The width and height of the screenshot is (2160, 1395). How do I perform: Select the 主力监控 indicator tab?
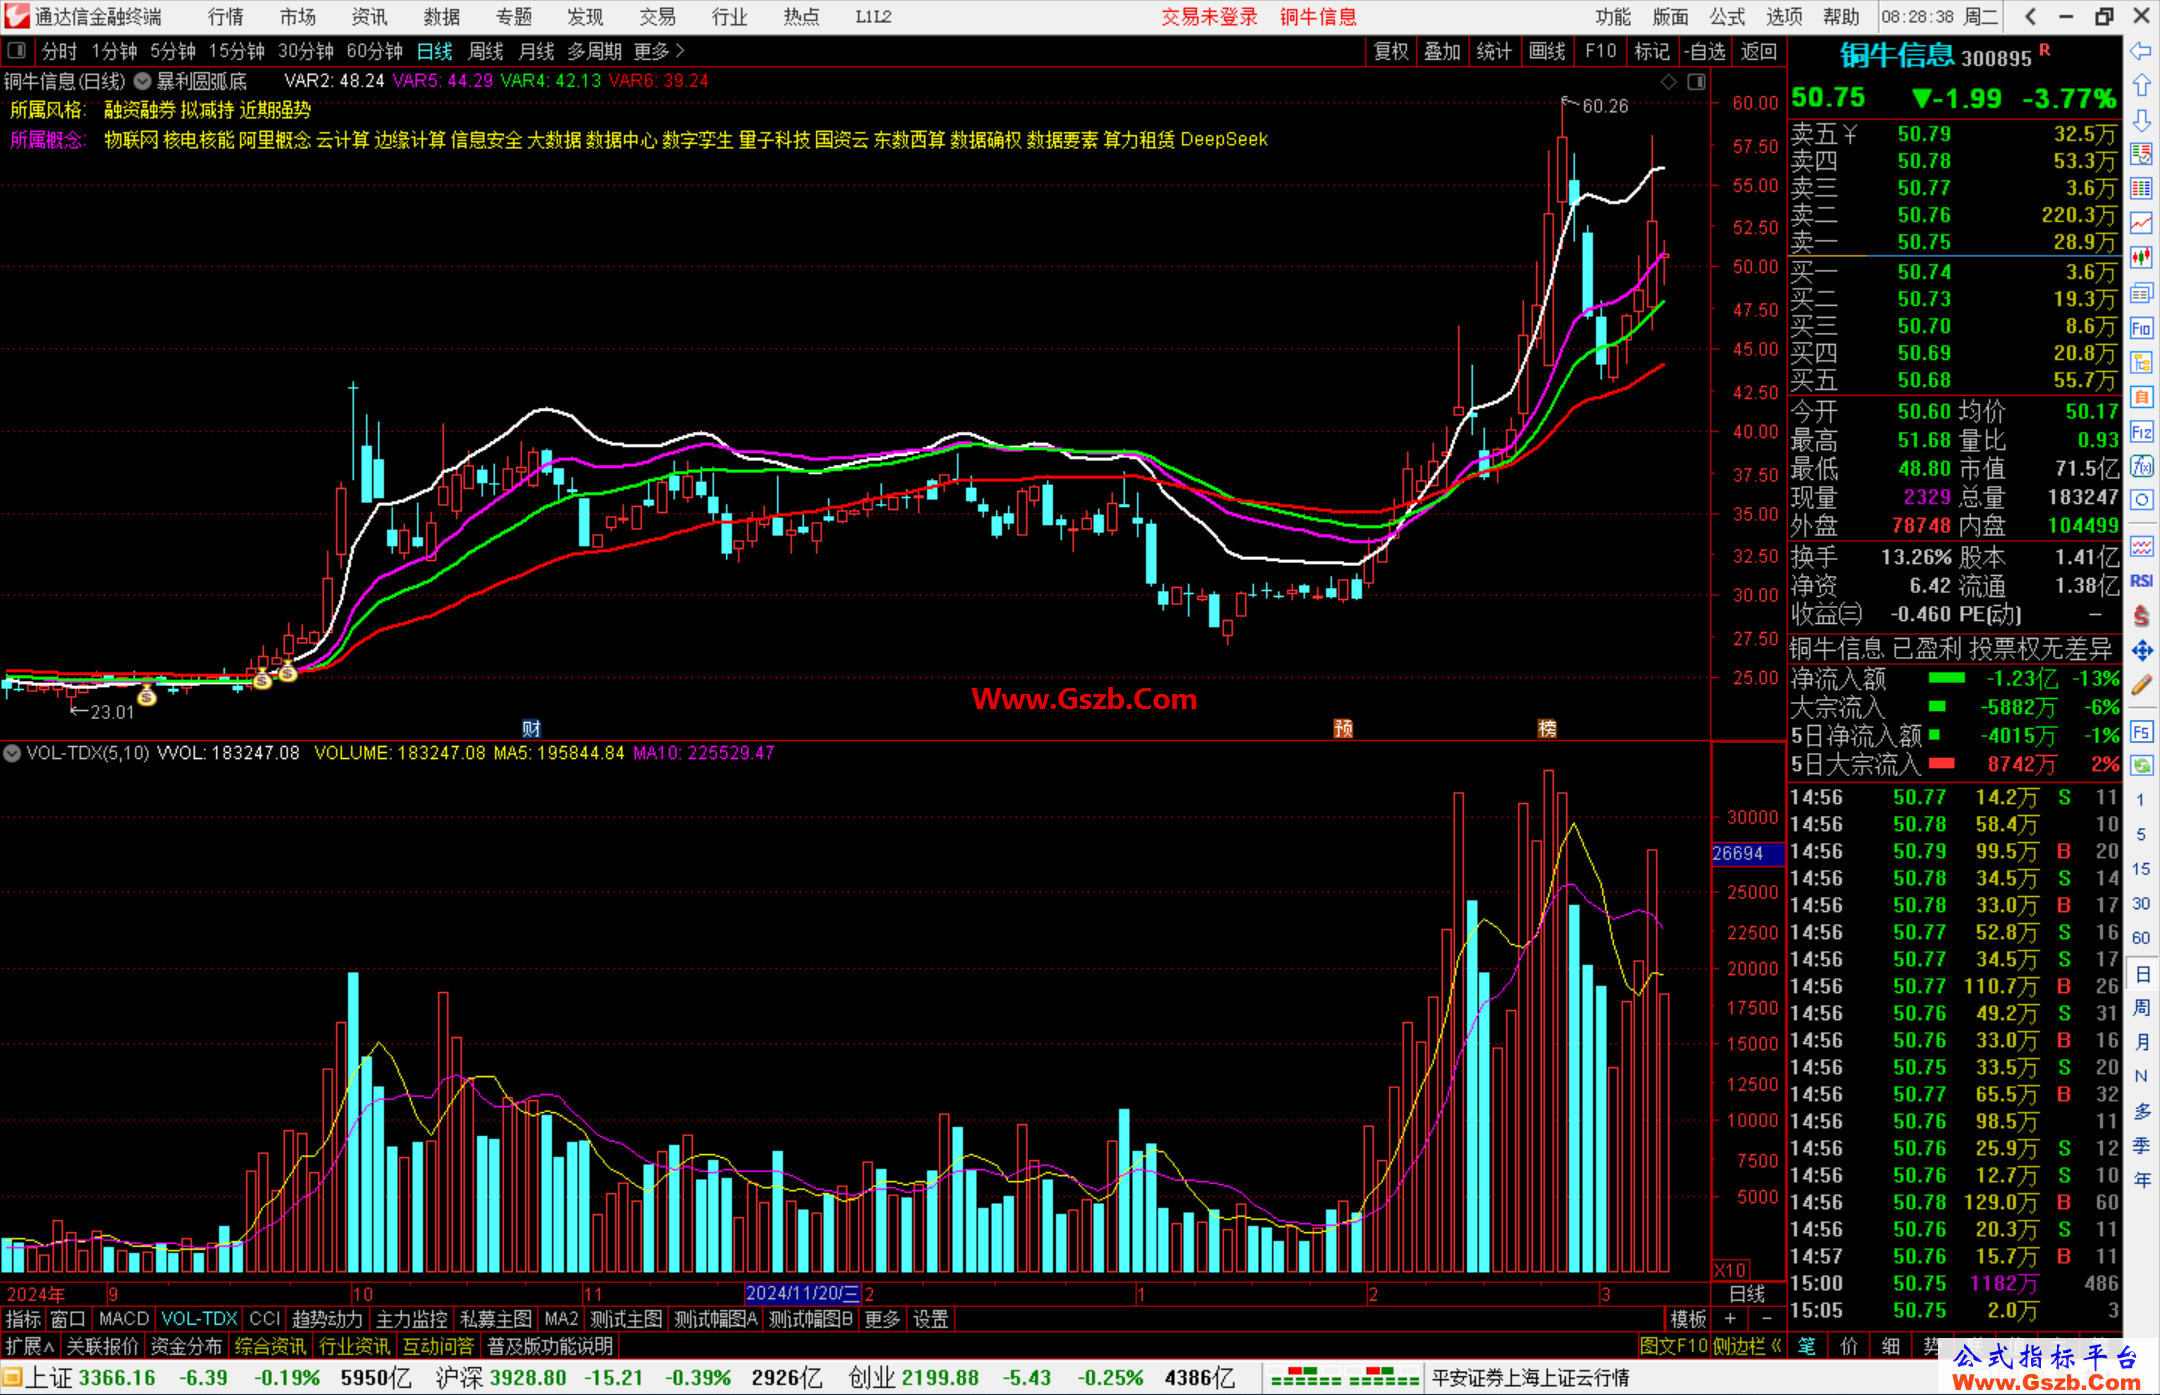point(411,1319)
